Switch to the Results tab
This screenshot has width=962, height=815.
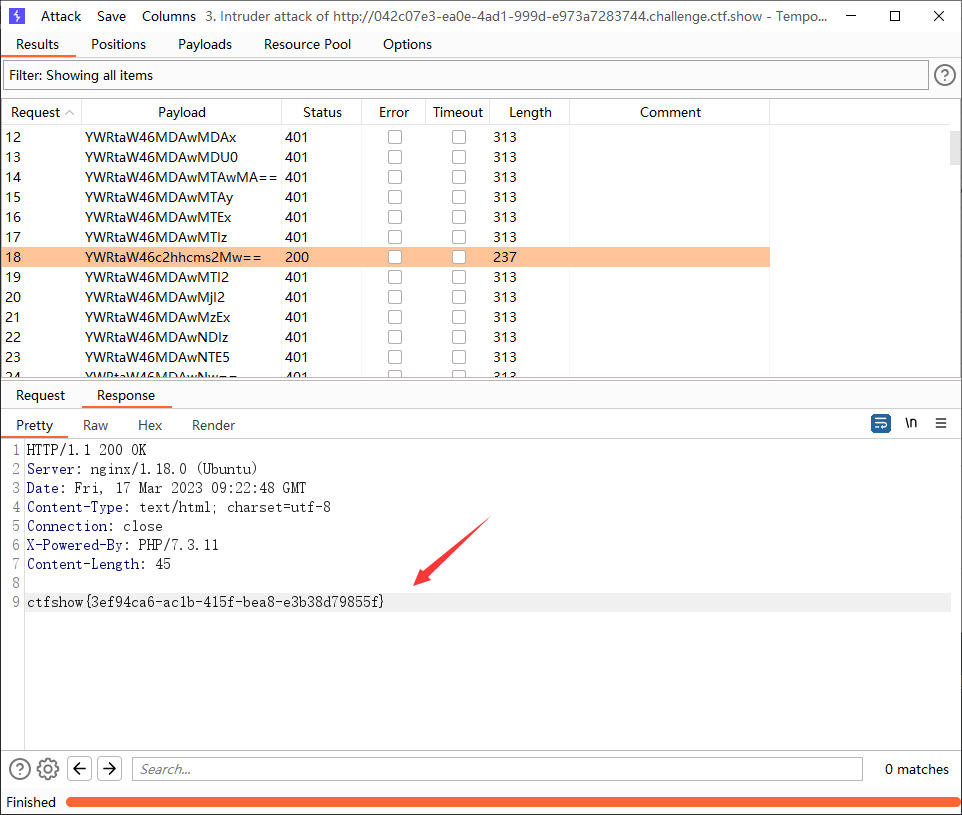tap(37, 45)
